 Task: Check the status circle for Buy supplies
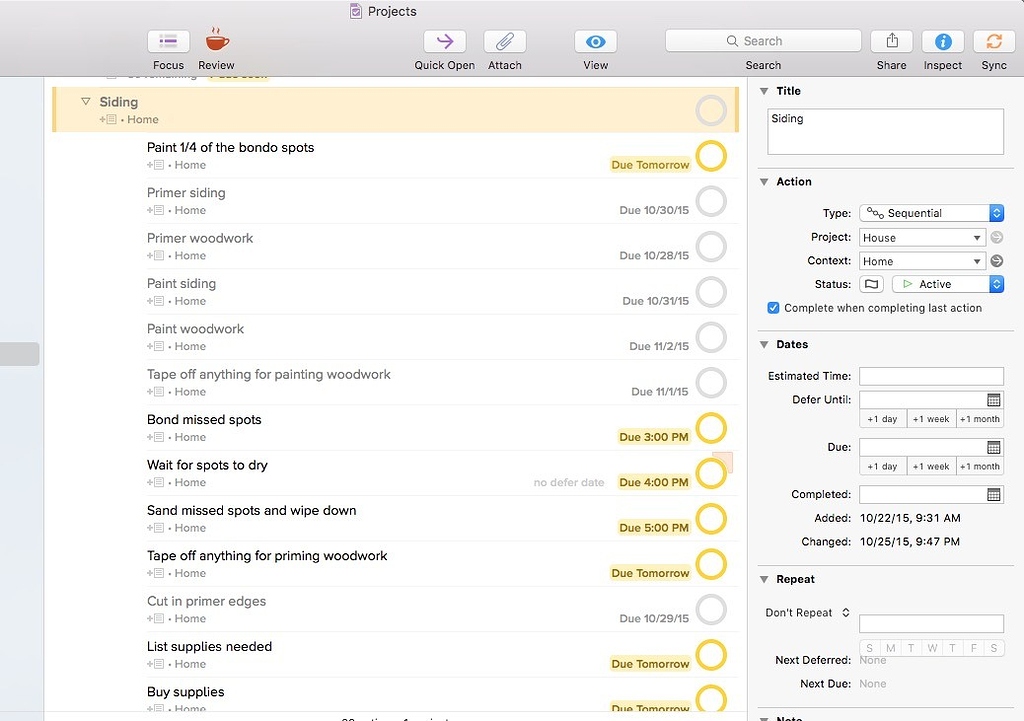[711, 700]
